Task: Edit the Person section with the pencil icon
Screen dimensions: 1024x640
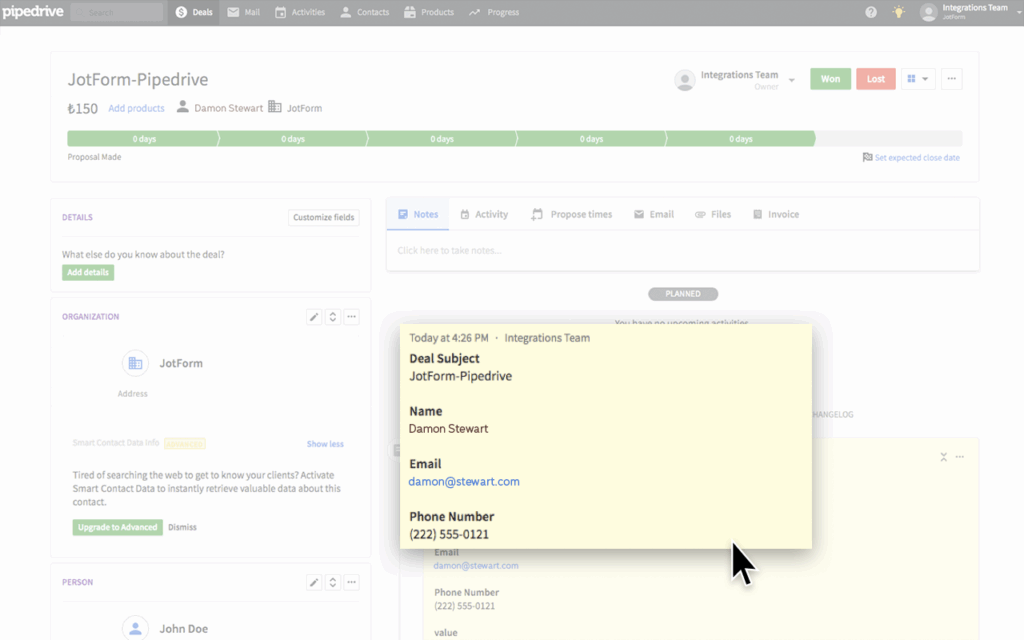Action: coord(314,582)
